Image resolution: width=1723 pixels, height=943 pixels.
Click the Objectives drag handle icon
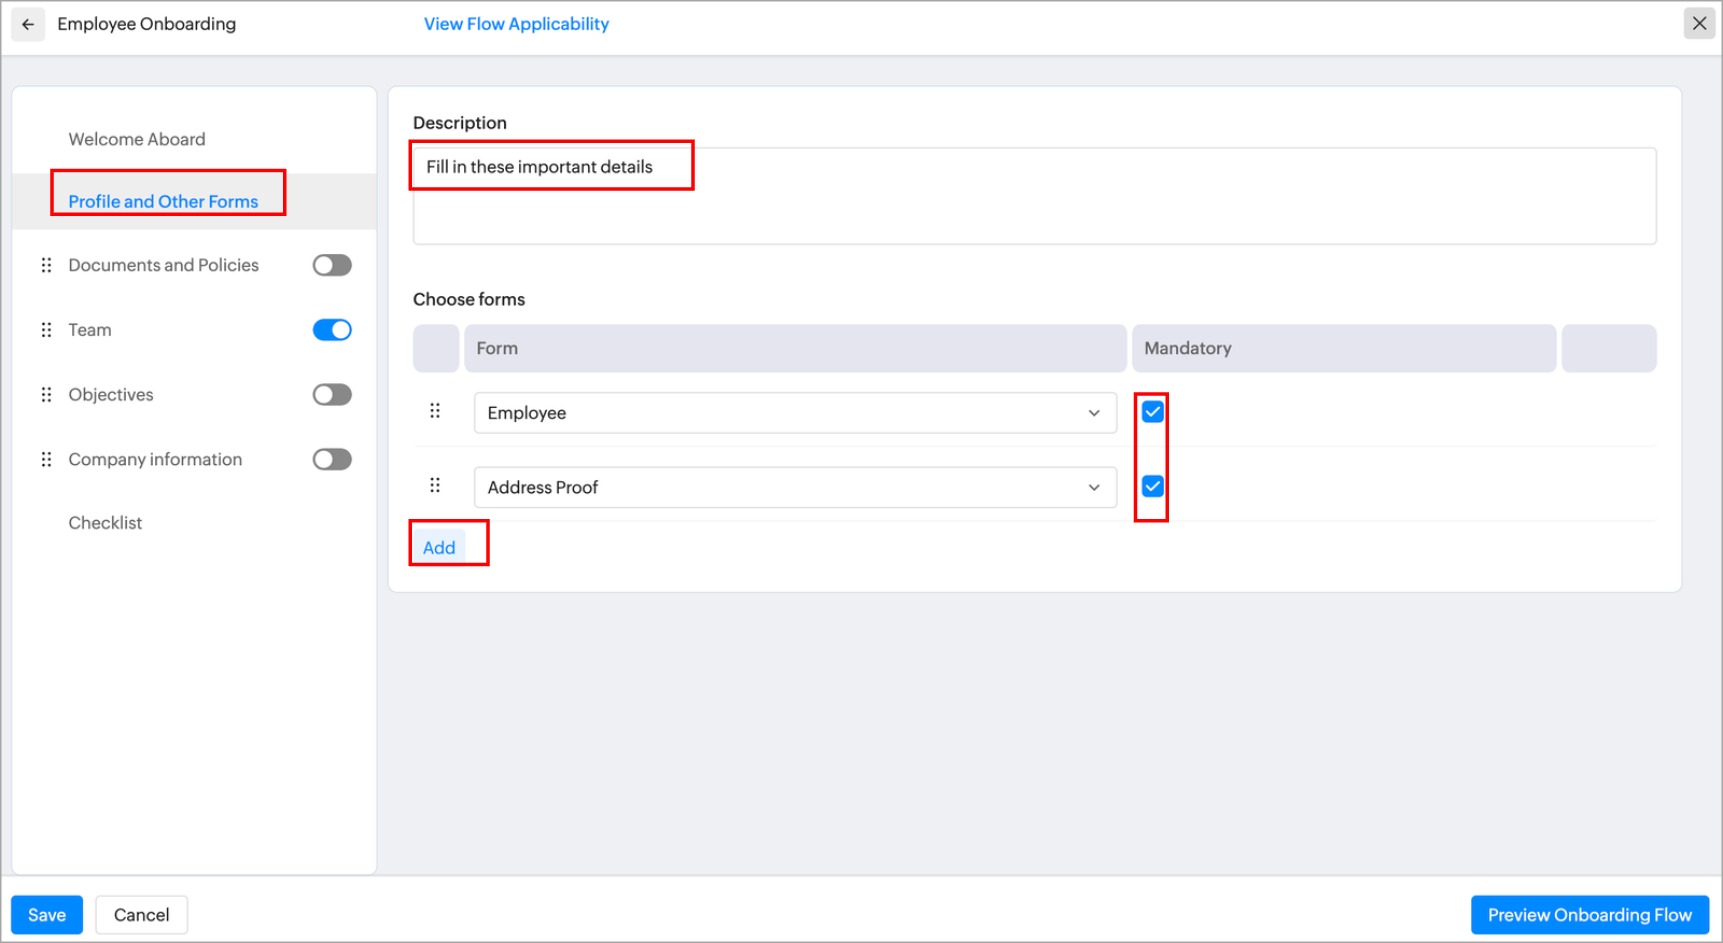point(46,395)
